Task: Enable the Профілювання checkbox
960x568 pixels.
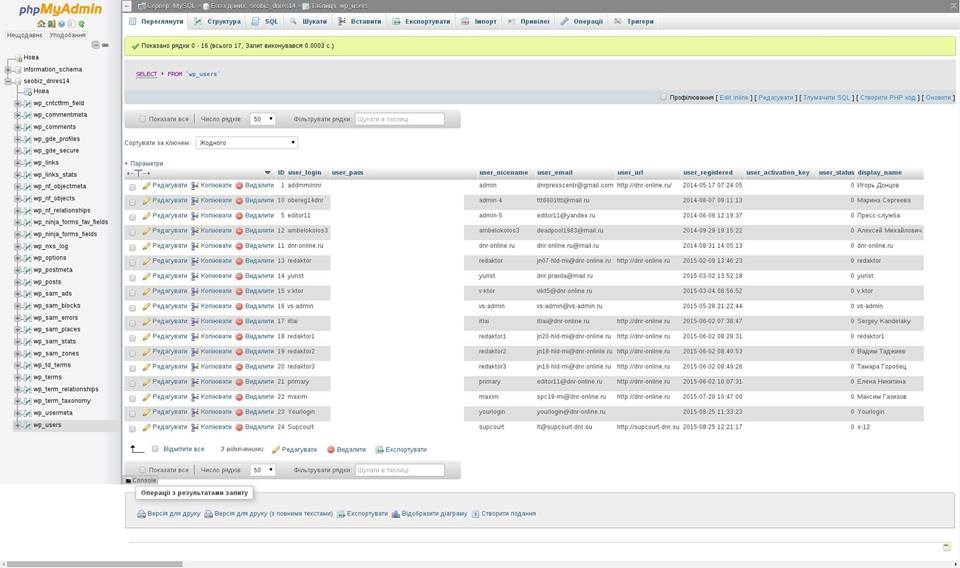Action: [663, 98]
